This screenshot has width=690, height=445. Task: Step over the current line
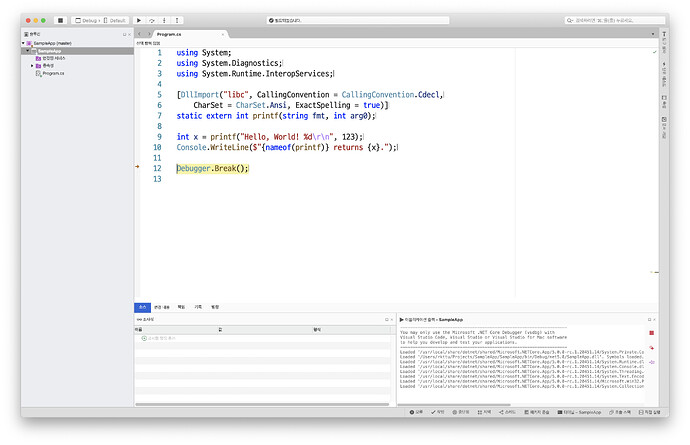[152, 20]
